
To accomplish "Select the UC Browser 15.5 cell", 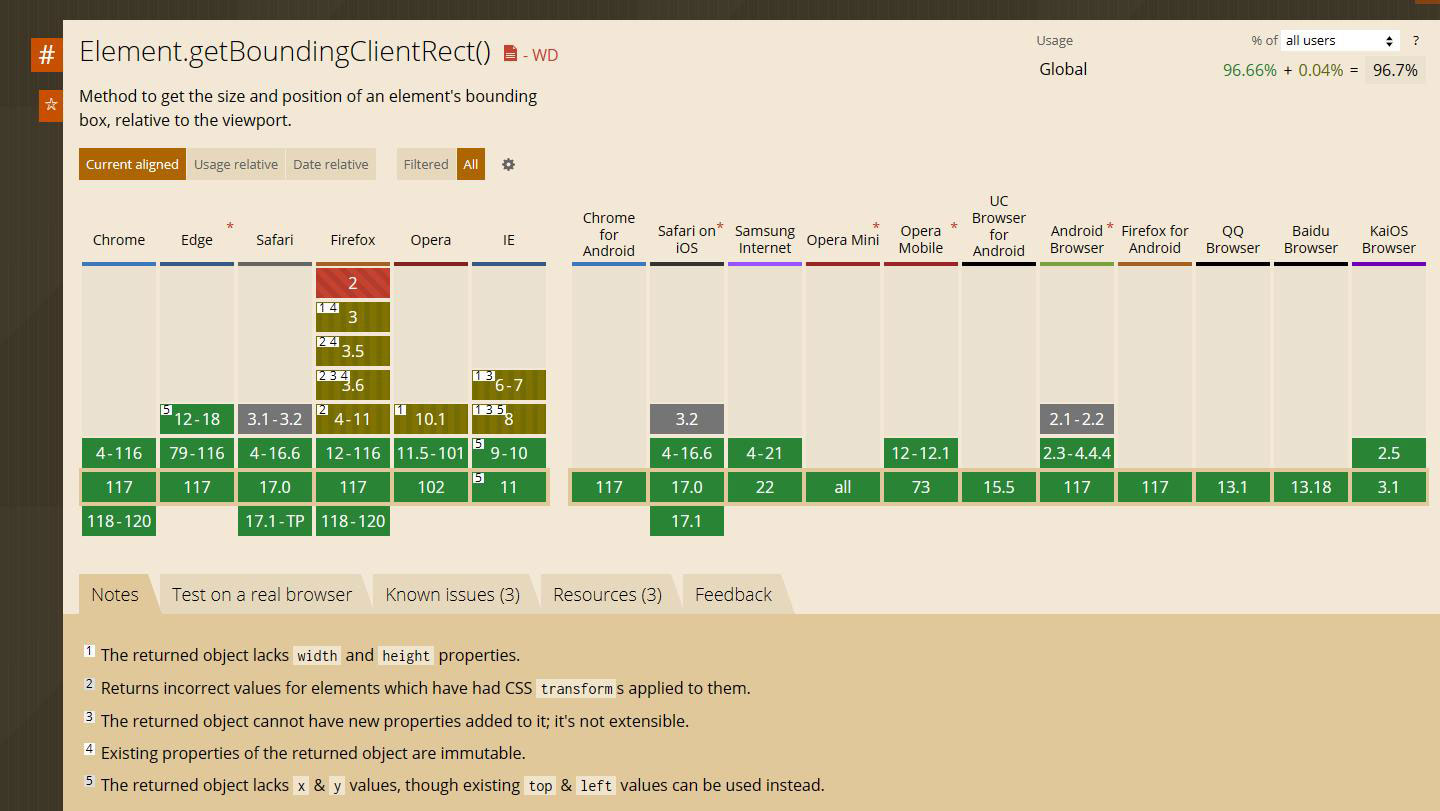I will (x=999, y=487).
